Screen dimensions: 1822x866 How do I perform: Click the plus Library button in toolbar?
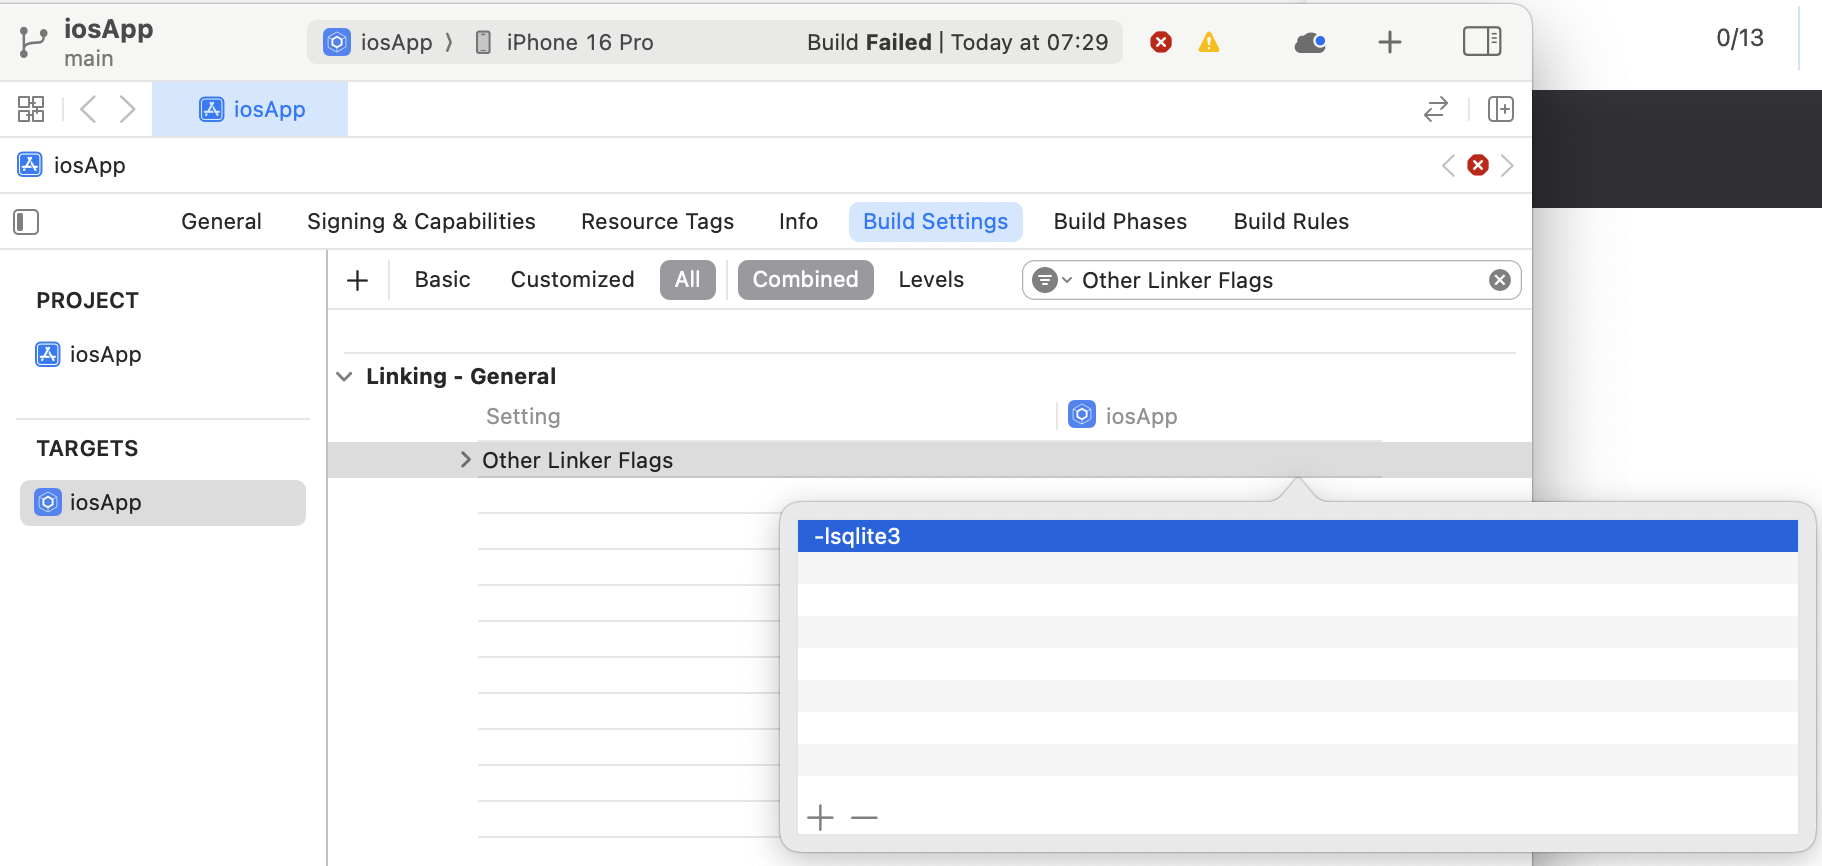[1389, 42]
